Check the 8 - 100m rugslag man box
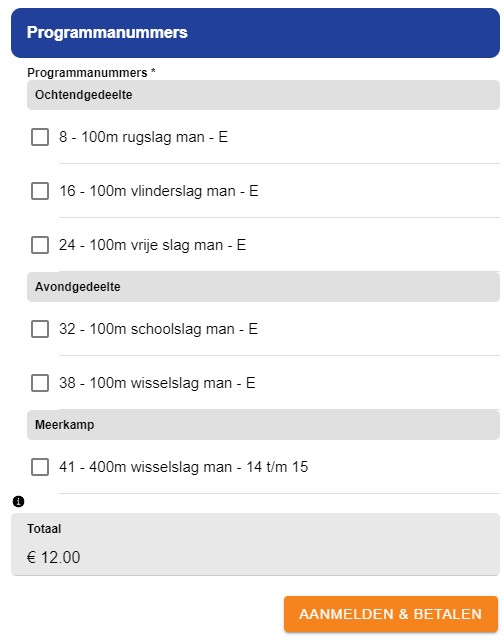Image resolution: width=504 pixels, height=640 pixels. click(40, 137)
